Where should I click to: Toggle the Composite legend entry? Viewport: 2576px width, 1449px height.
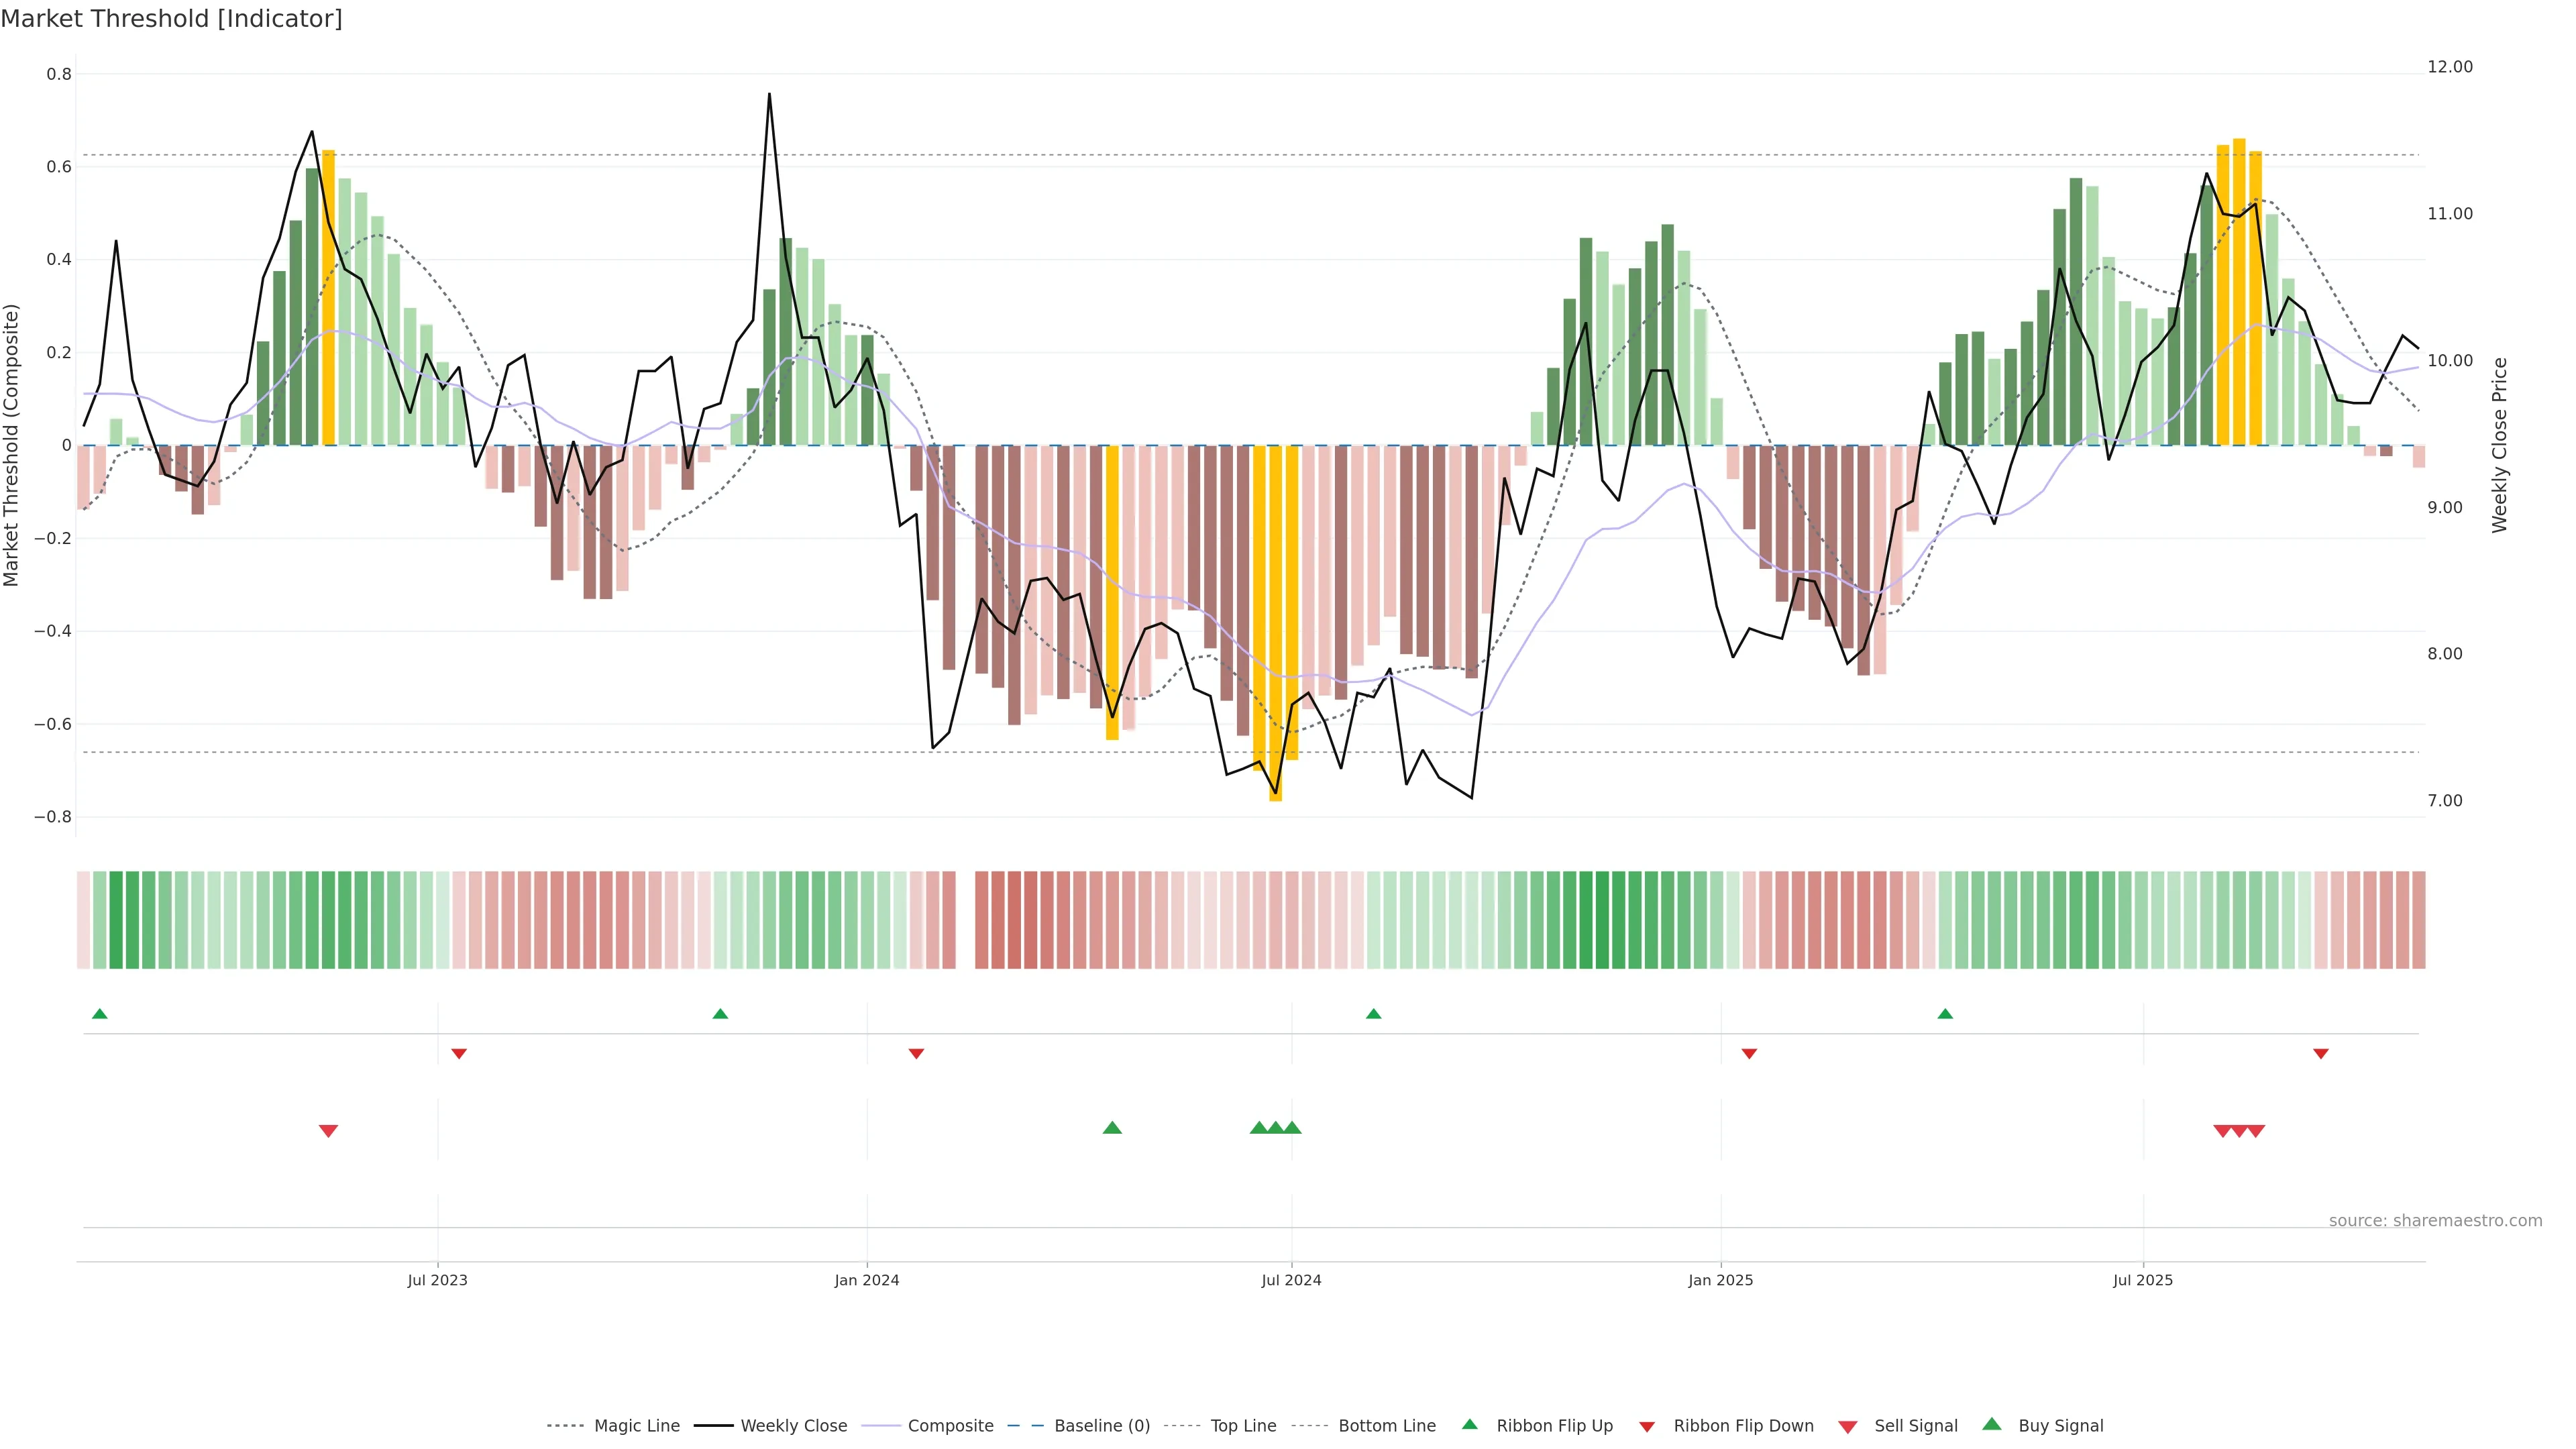tap(950, 1426)
